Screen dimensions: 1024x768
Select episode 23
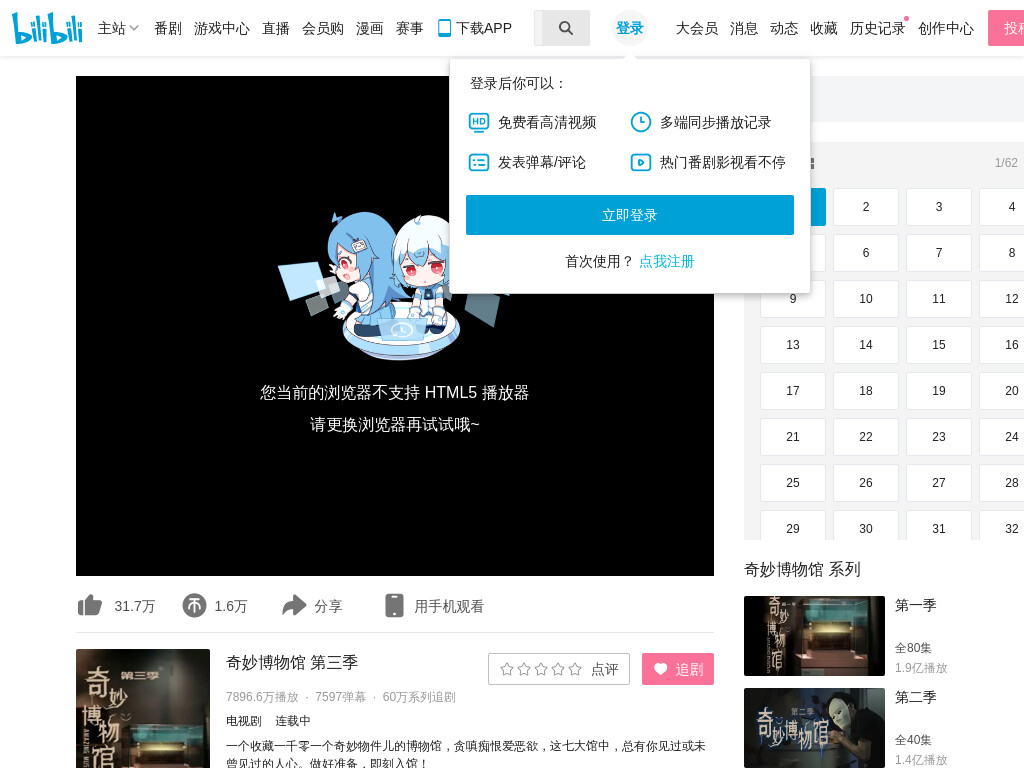[939, 437]
